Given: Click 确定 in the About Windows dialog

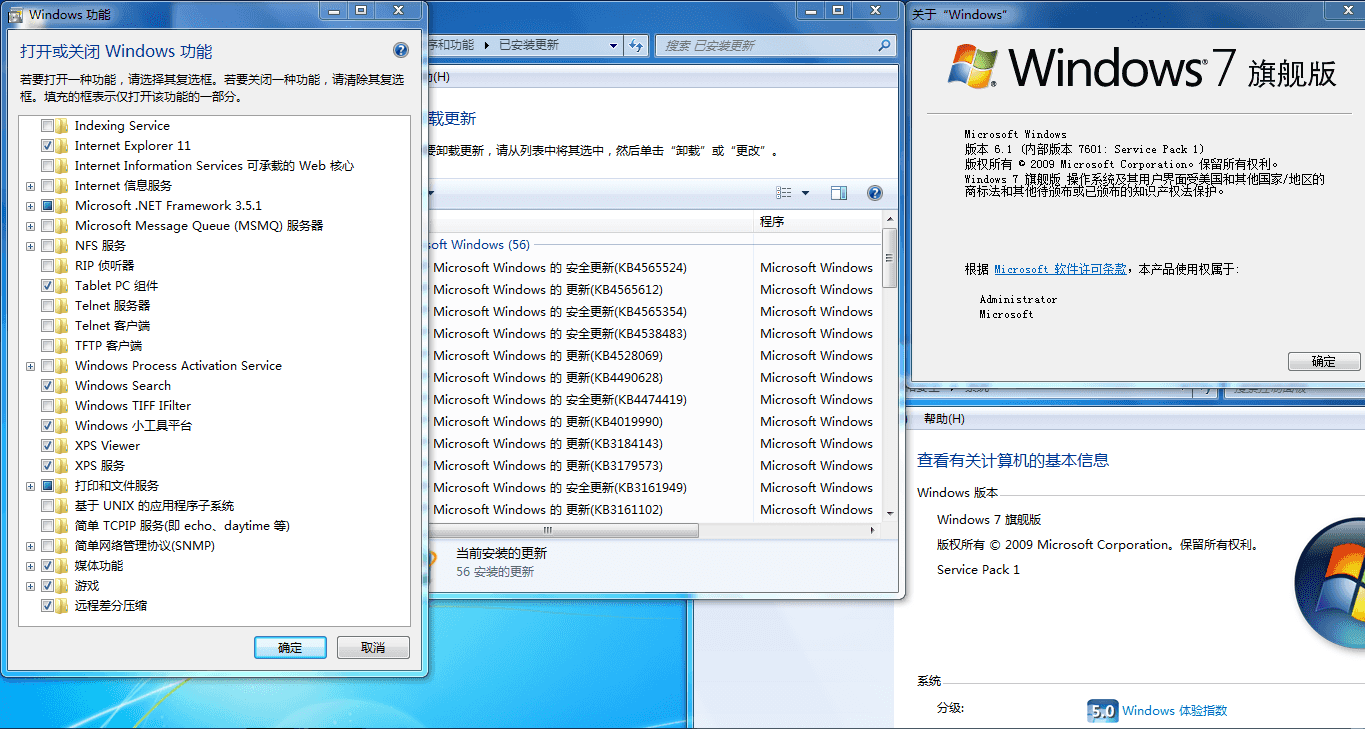Looking at the screenshot, I should (x=1324, y=361).
